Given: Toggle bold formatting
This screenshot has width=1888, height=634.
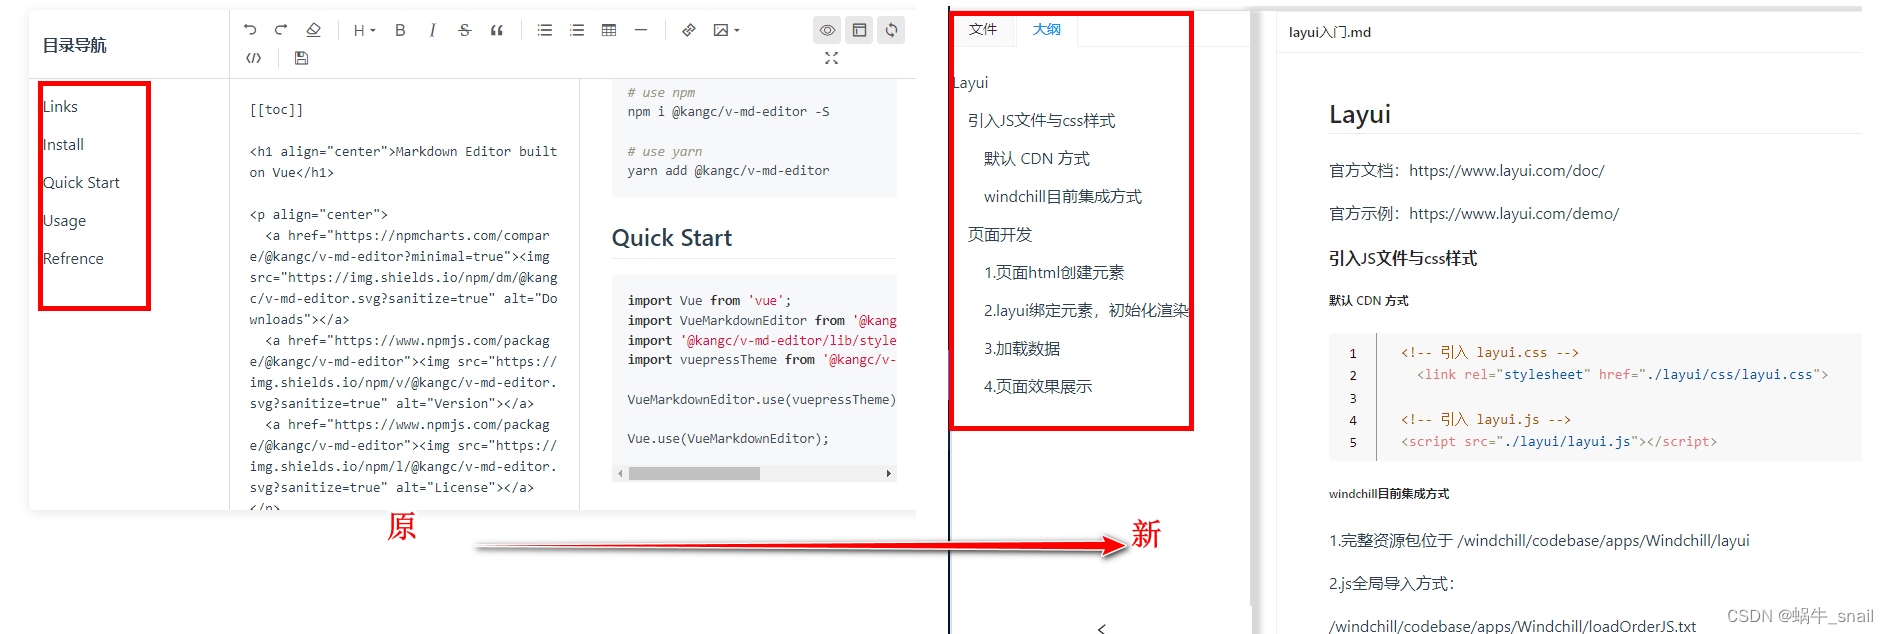Looking at the screenshot, I should click(x=400, y=30).
